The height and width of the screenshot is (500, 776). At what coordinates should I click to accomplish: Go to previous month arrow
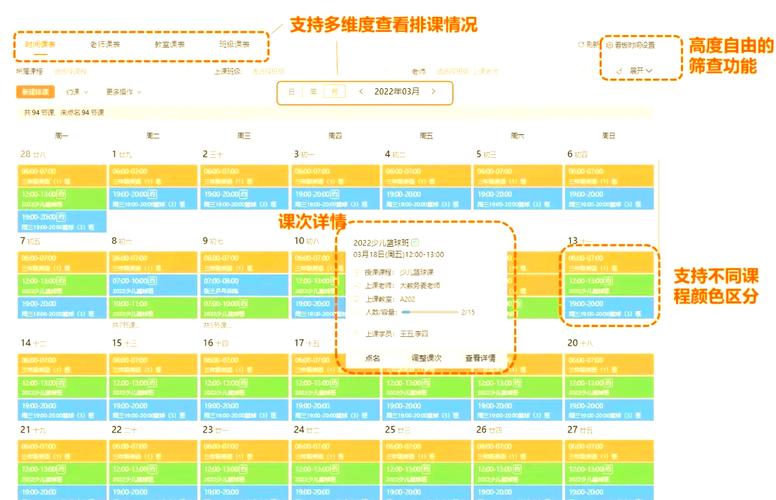click(361, 92)
